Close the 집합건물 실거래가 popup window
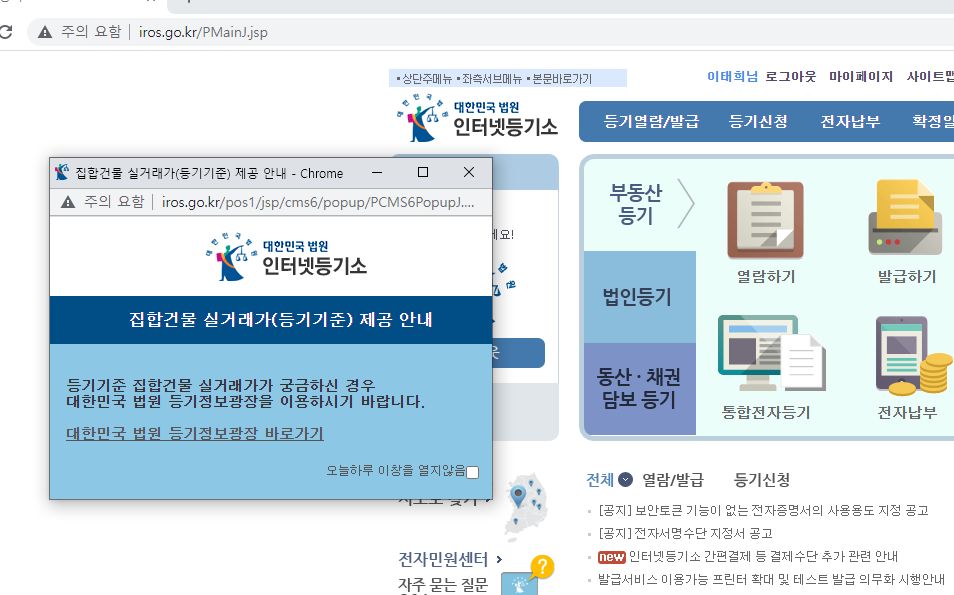The height and width of the screenshot is (595, 954). pyautogui.click(x=468, y=172)
